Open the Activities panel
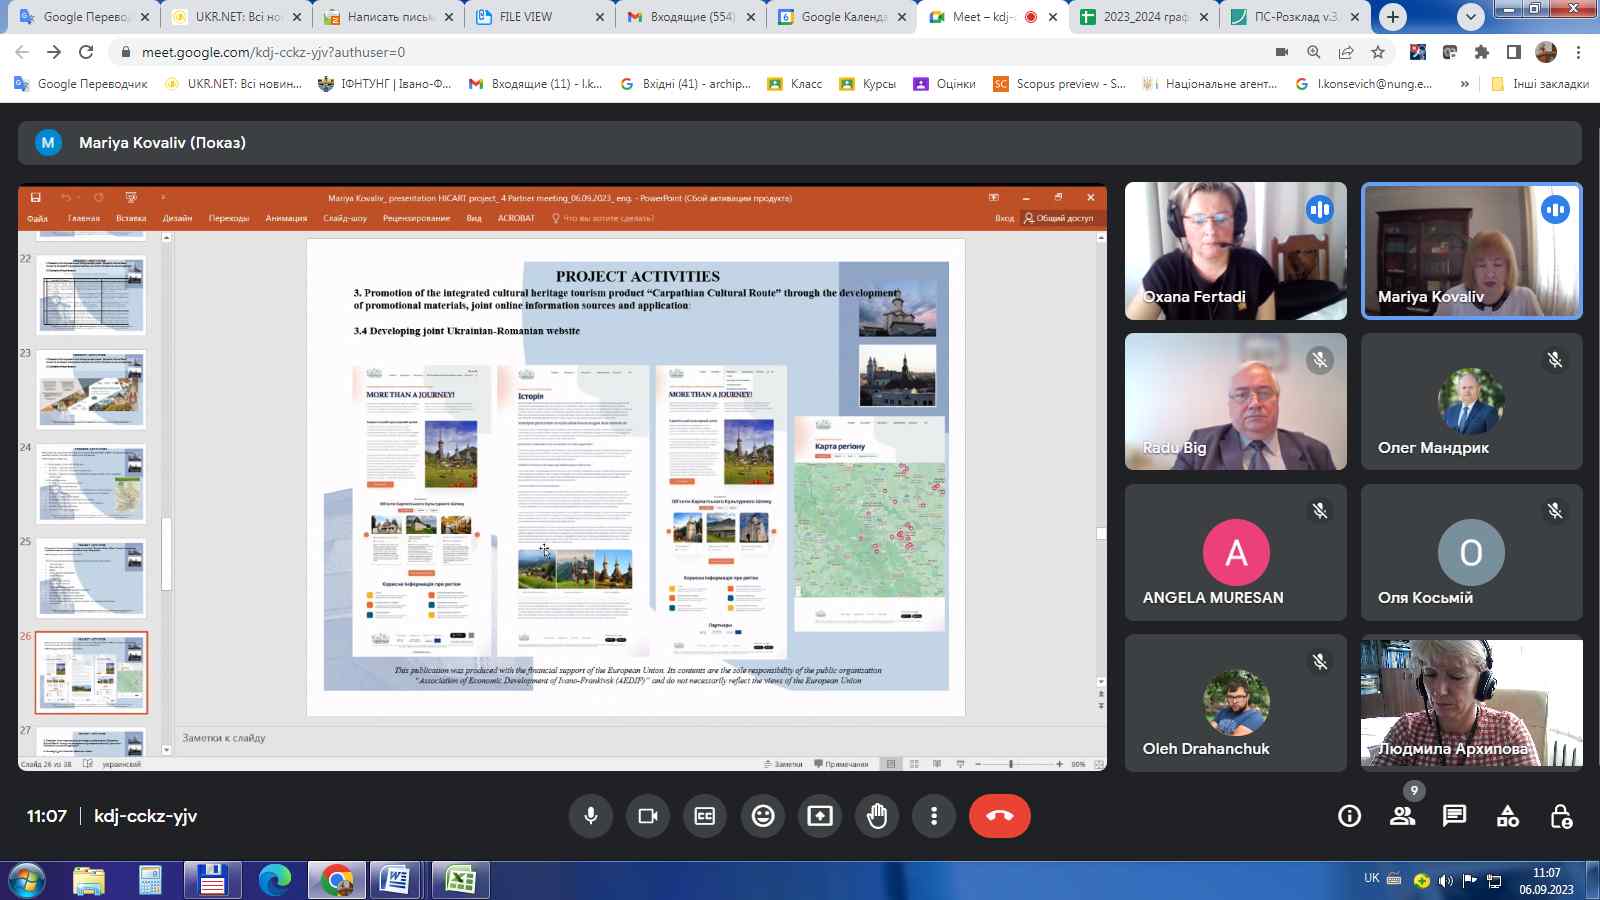The height and width of the screenshot is (900, 1600). pos(1507,816)
